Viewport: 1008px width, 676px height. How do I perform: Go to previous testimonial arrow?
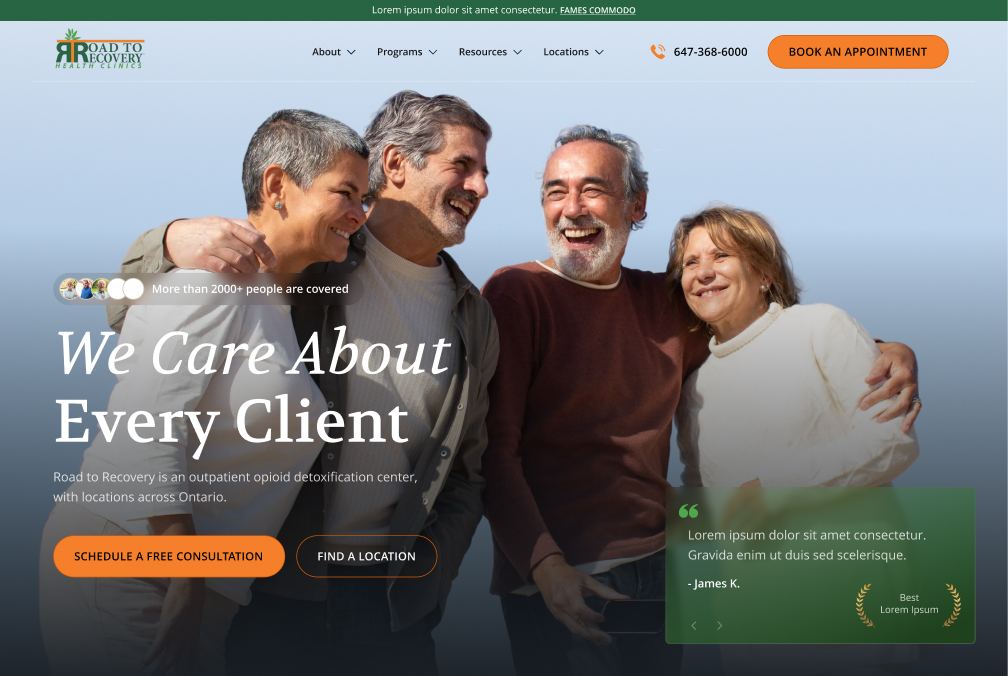click(x=694, y=625)
